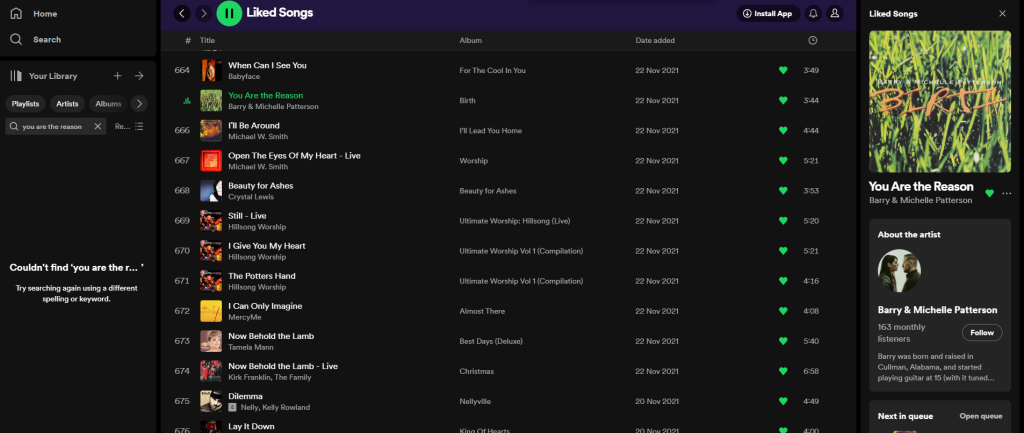
Task: Open notifications via the bell icon
Action: 813,13
